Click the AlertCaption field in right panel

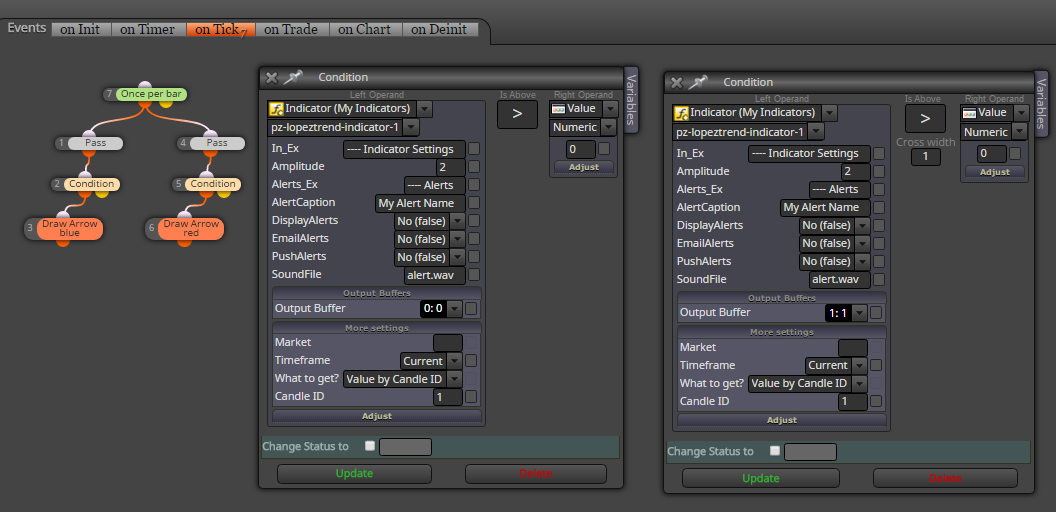coord(825,207)
